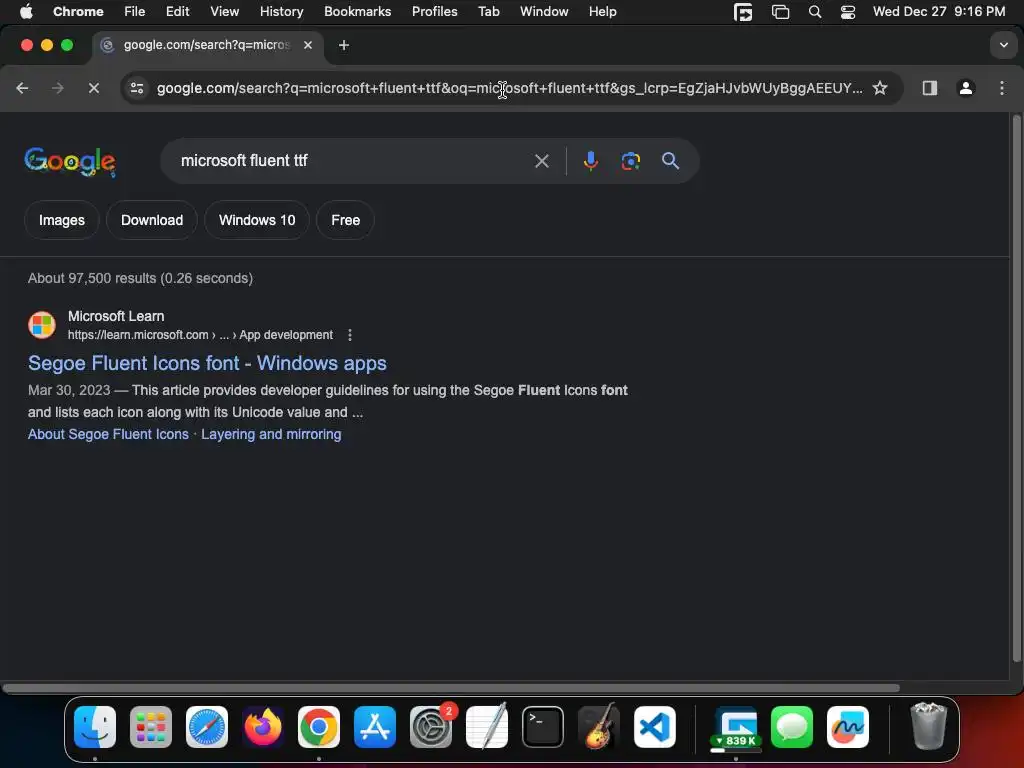Viewport: 1024px width, 768px height.
Task: Open more options for Microsoft Learn result
Action: (350, 335)
